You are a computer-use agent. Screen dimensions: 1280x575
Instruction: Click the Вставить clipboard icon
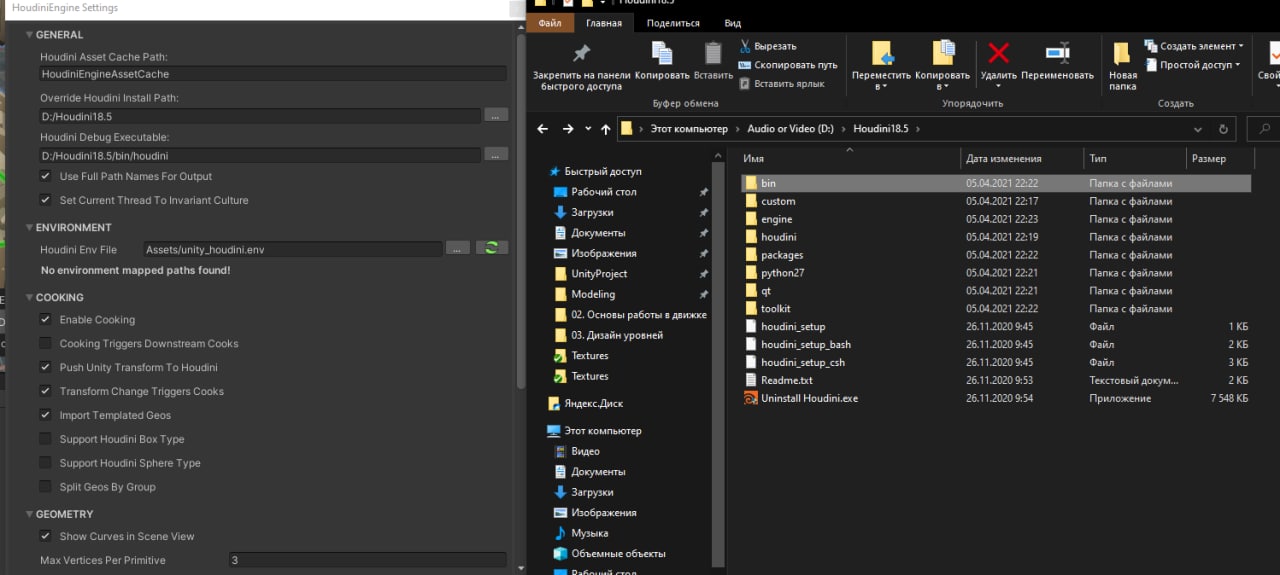pos(713,53)
